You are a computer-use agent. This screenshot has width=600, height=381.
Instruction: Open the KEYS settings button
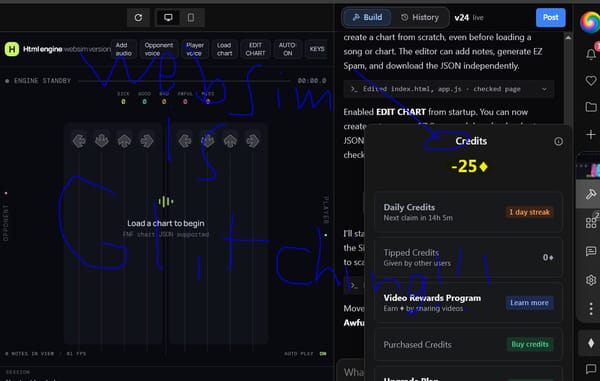(x=317, y=49)
